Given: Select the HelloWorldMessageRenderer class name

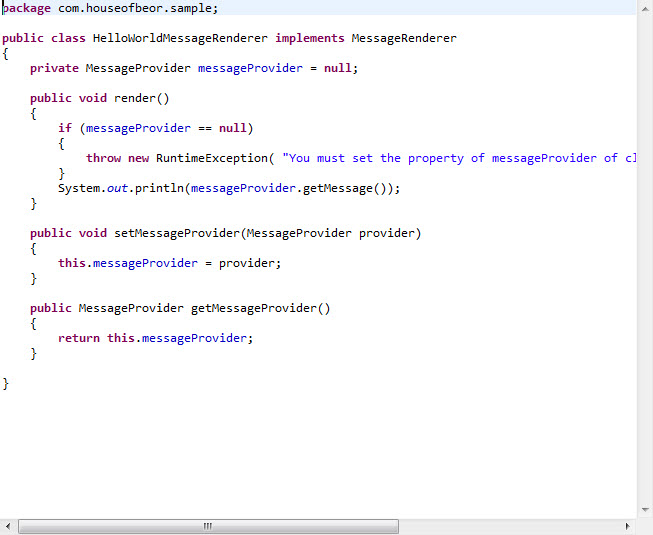Looking at the screenshot, I should [180, 38].
